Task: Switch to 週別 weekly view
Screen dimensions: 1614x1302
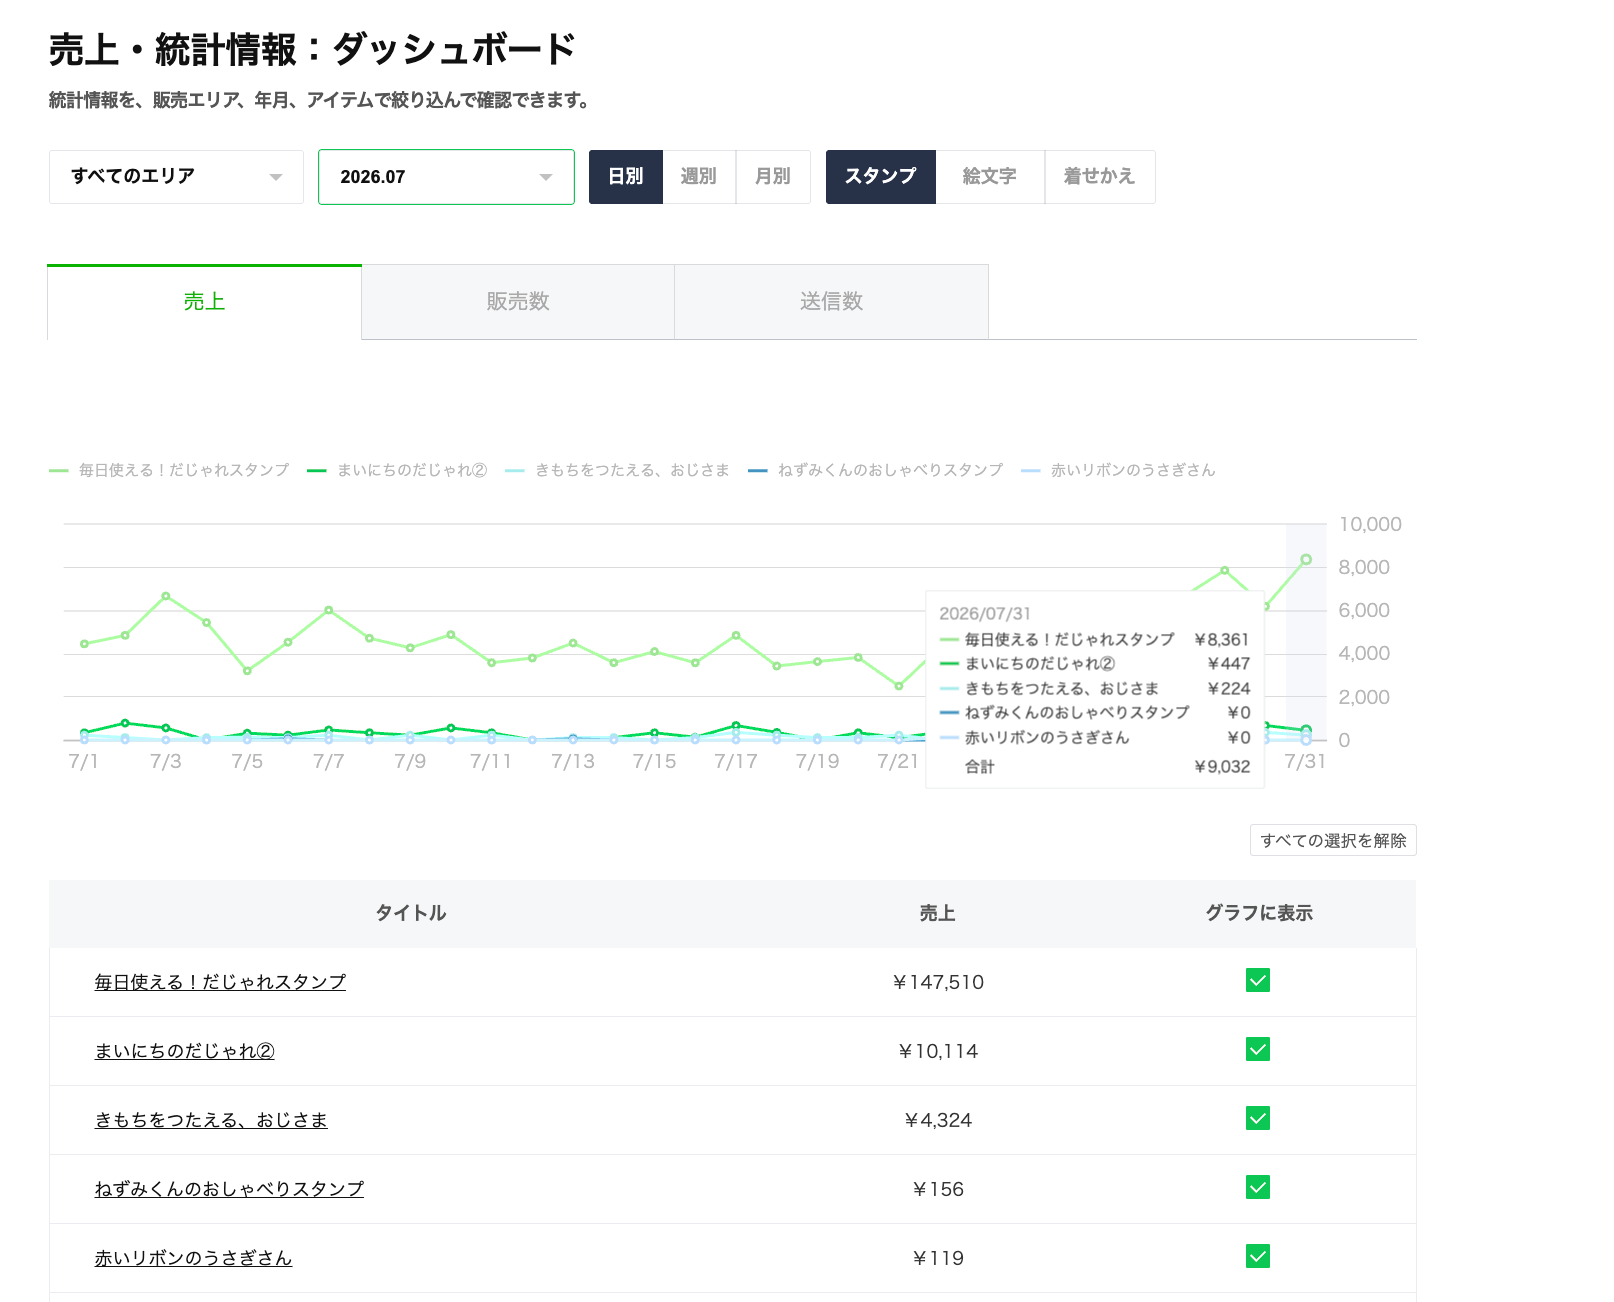Action: pos(699,177)
